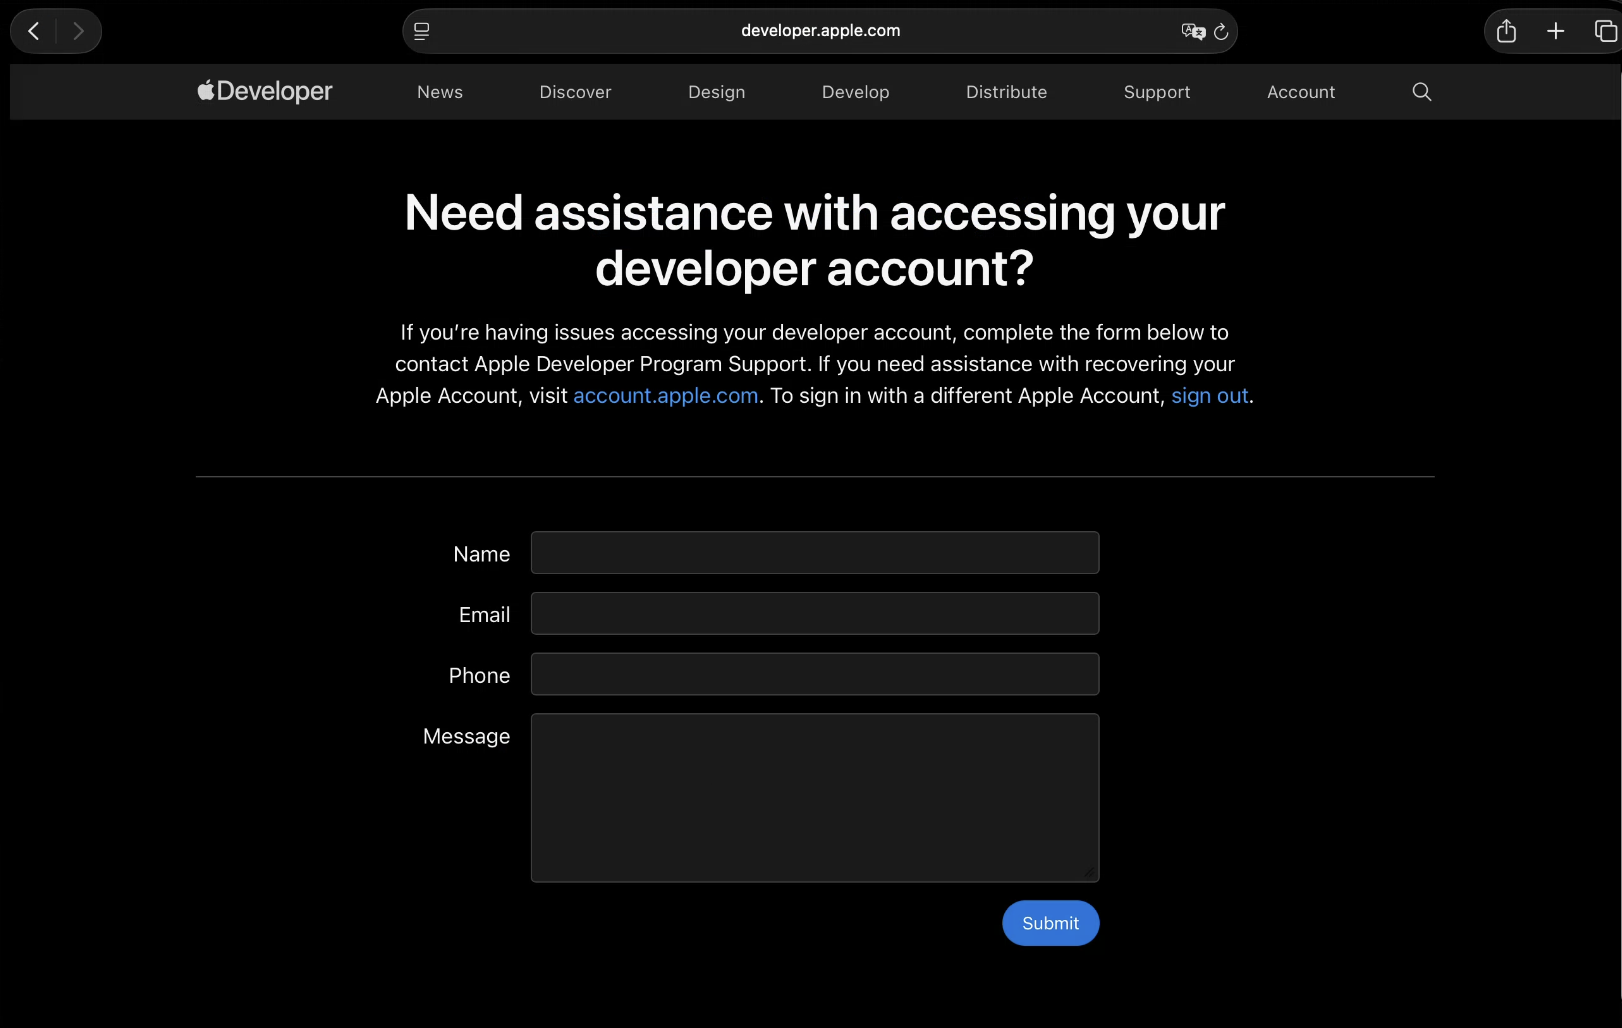Open the Distribute menu item
1622x1028 pixels.
coord(1006,92)
